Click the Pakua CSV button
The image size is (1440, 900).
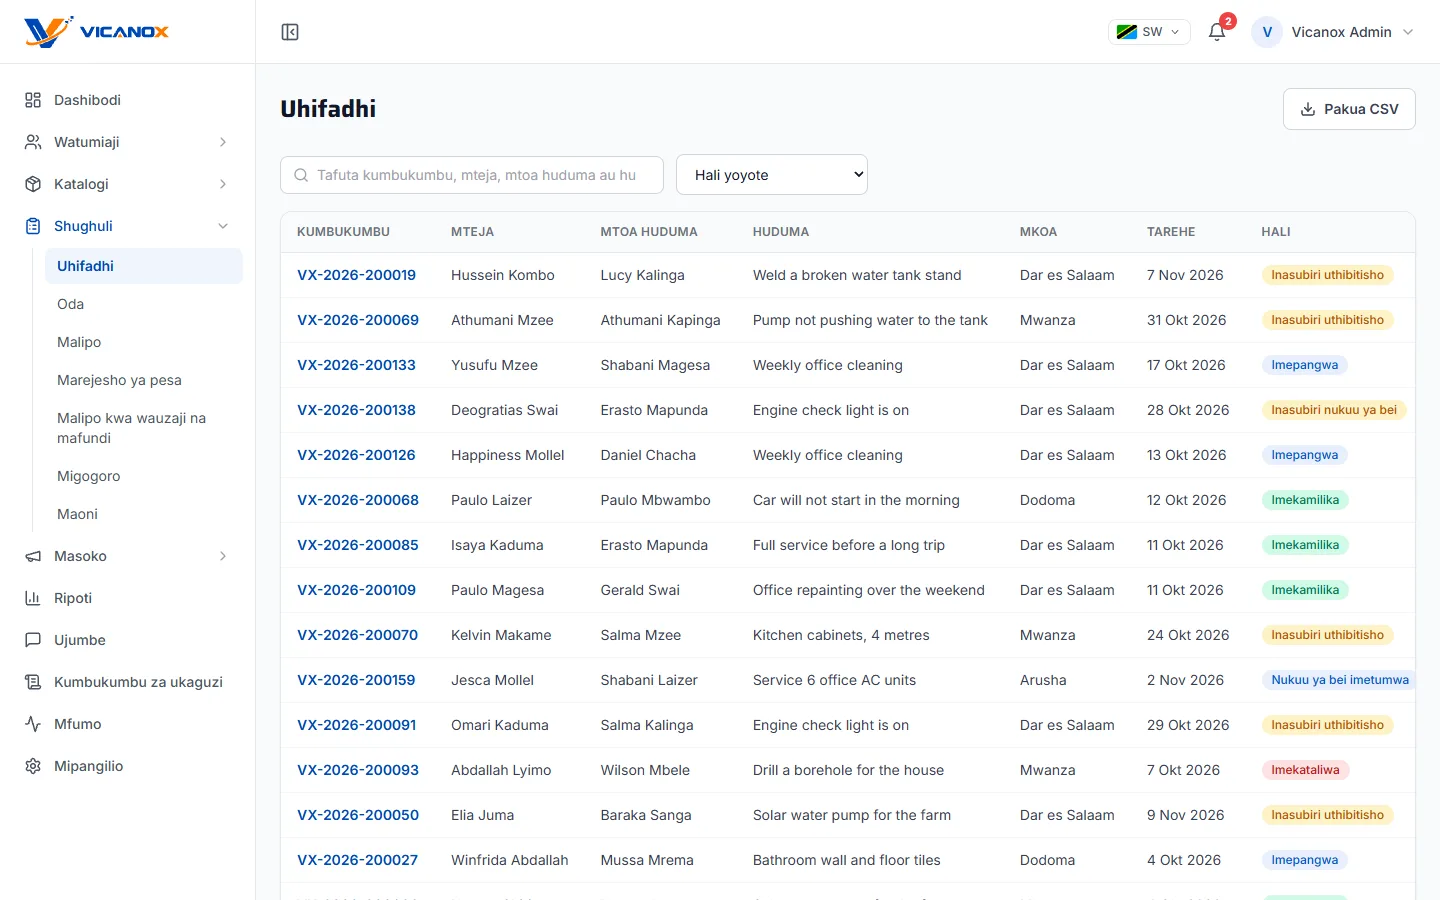coord(1349,109)
